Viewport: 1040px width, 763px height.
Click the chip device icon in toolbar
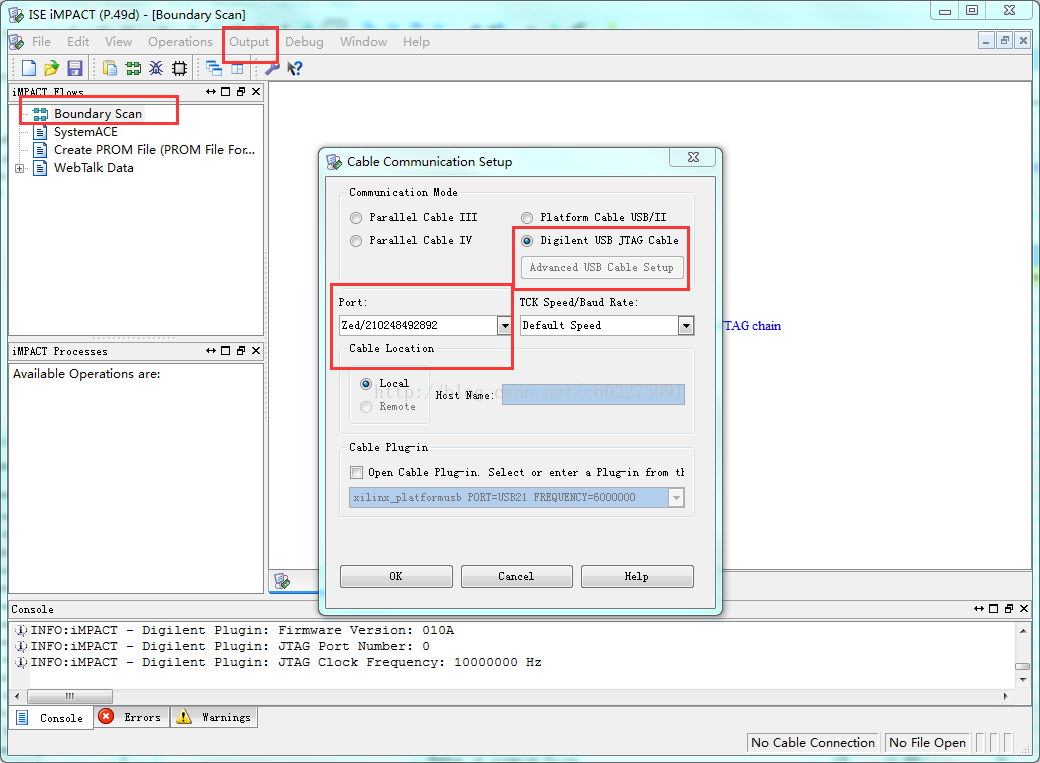point(179,68)
